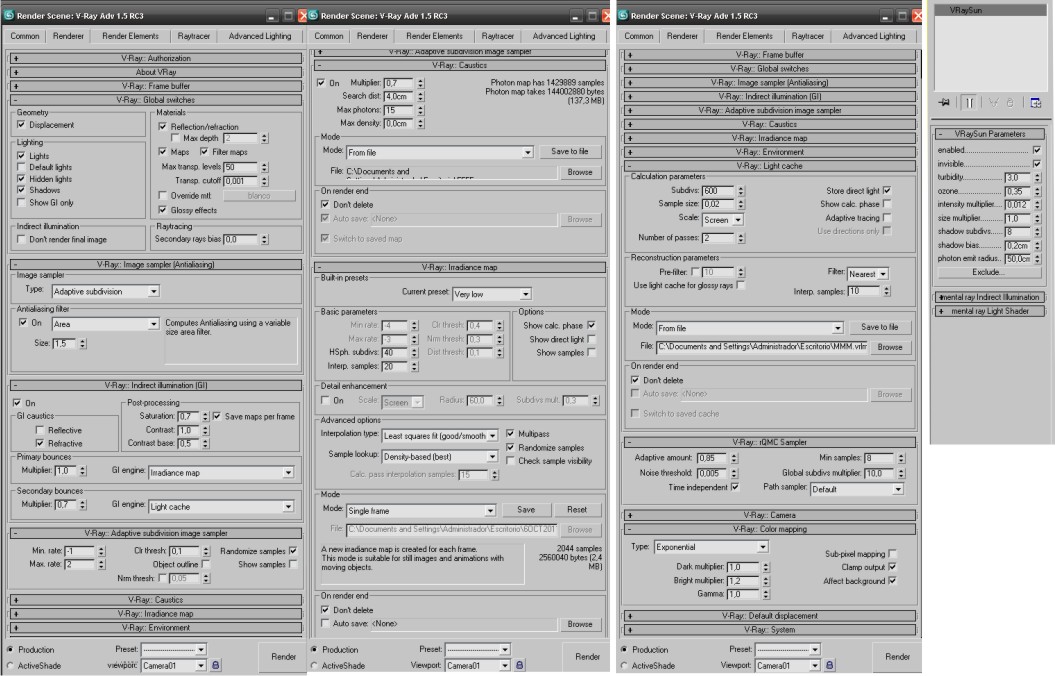Open the Irradiance map Mode Single frame dropdown
Image resolution: width=1055 pixels, height=676 pixels.
coord(421,510)
